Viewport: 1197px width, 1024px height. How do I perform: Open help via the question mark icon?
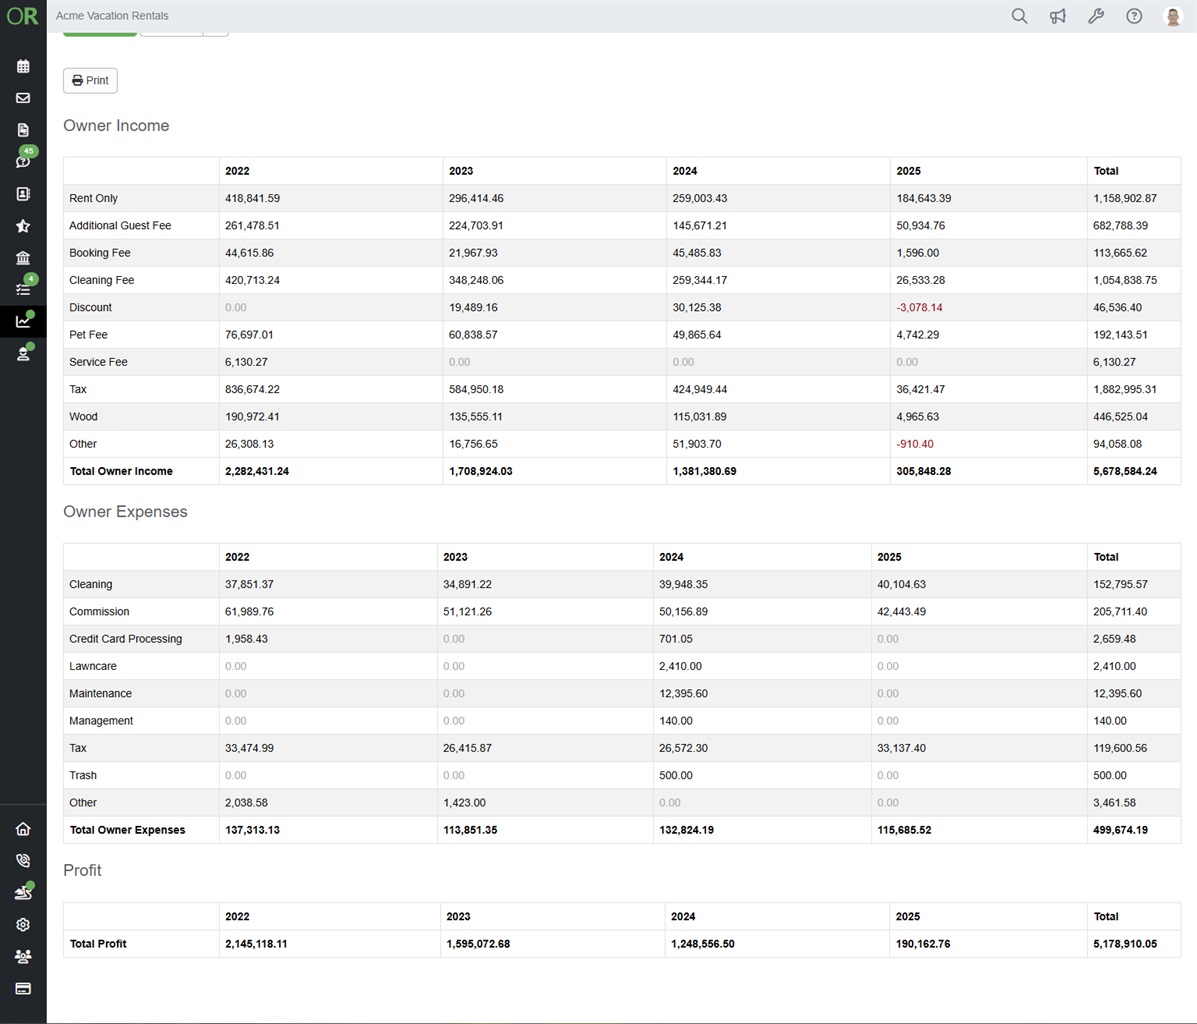pos(1134,16)
